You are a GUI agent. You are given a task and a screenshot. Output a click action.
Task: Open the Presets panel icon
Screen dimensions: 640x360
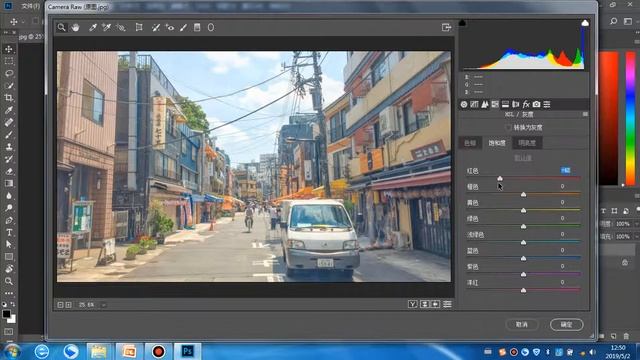coord(547,104)
